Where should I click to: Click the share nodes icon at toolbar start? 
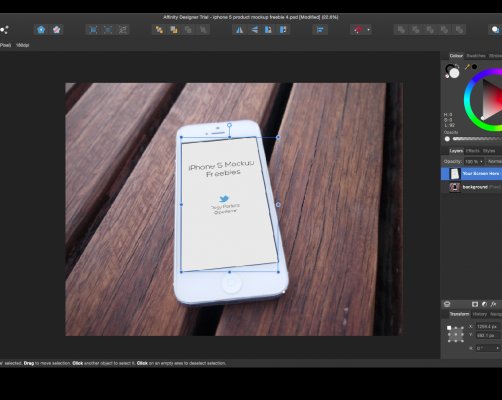(x=4, y=30)
